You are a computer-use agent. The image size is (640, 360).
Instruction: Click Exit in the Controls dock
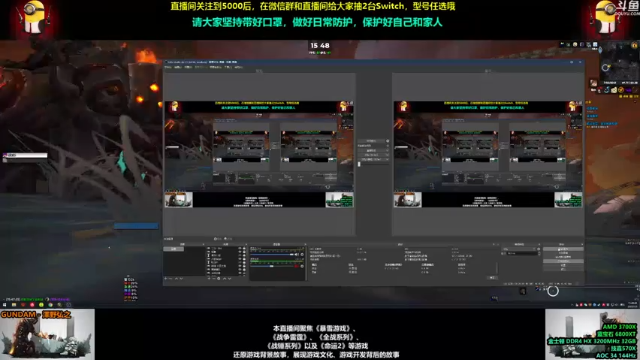(563, 269)
